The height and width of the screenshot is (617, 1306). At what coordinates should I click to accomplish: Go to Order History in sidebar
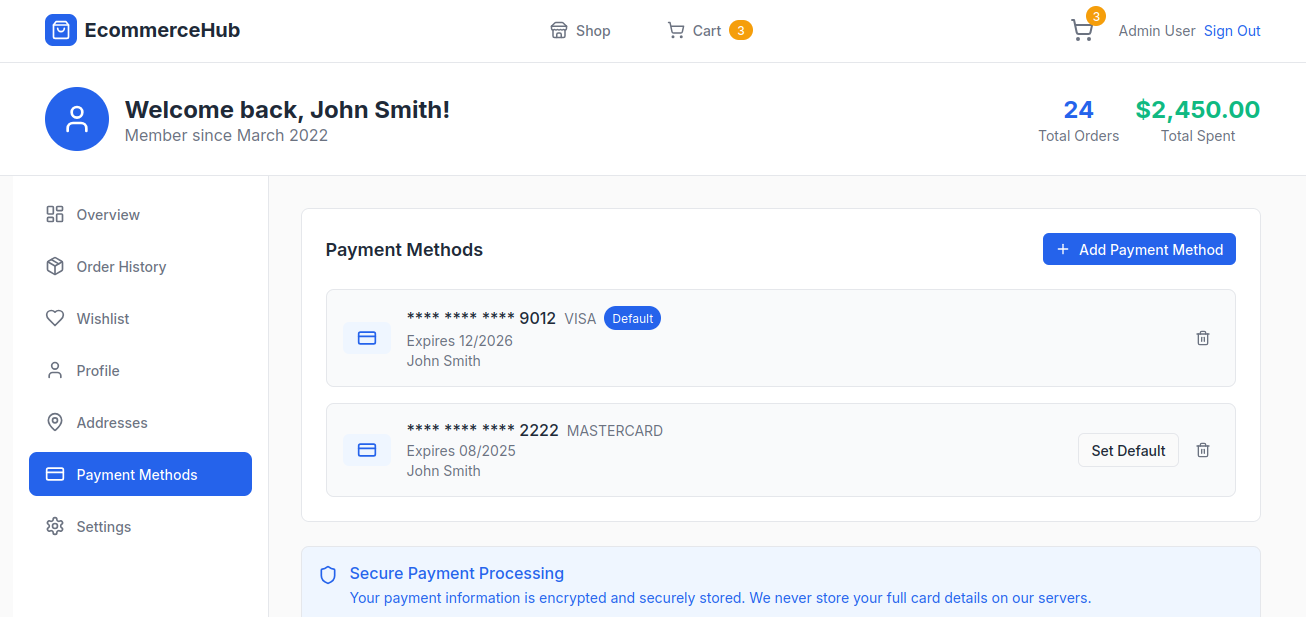pos(121,267)
